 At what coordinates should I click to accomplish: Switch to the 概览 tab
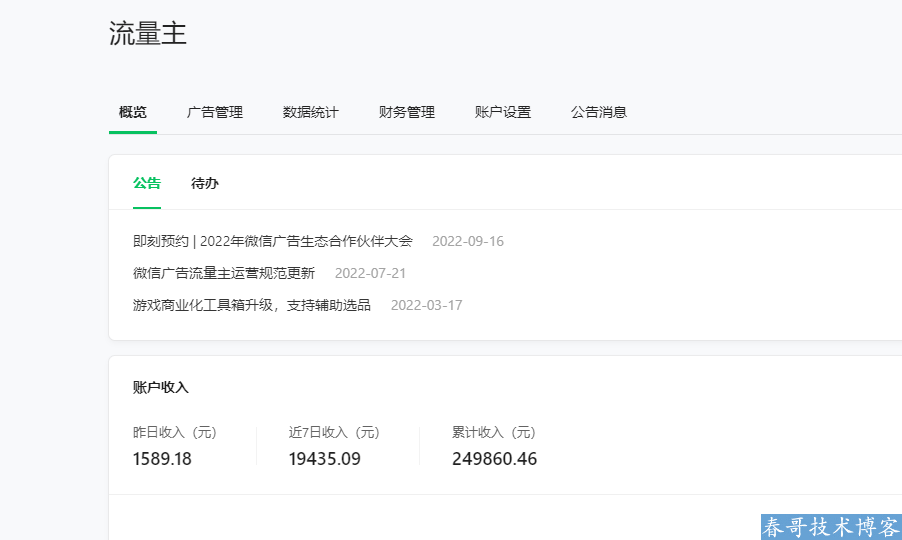(133, 112)
